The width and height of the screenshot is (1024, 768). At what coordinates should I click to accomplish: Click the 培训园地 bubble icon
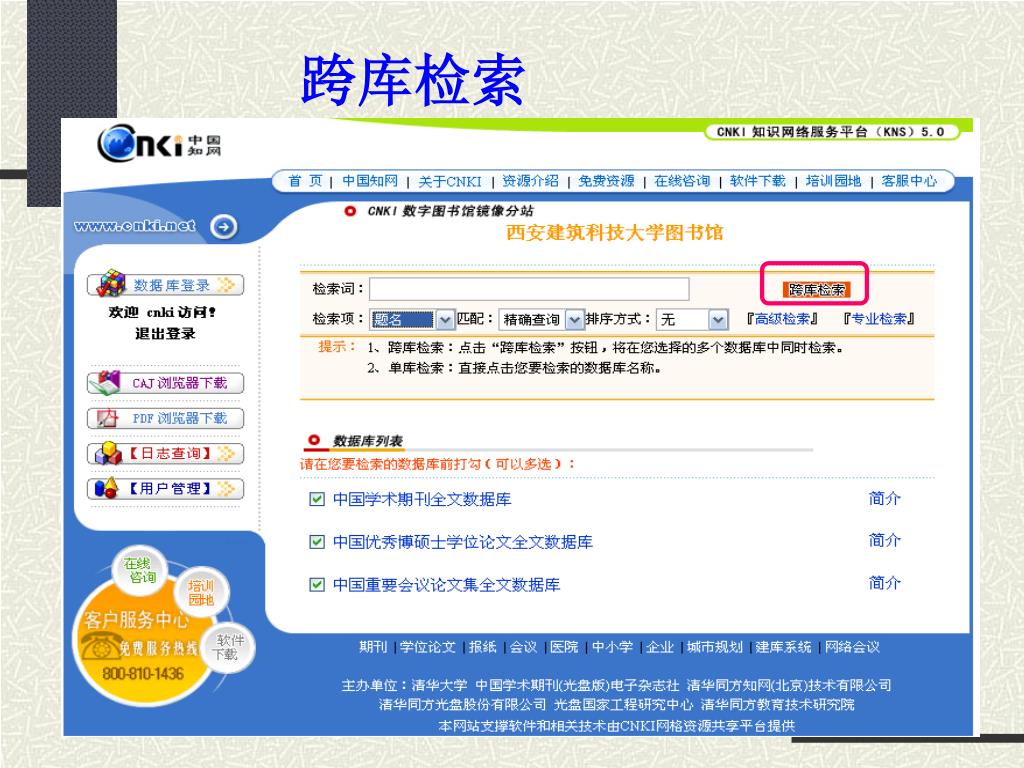200,592
